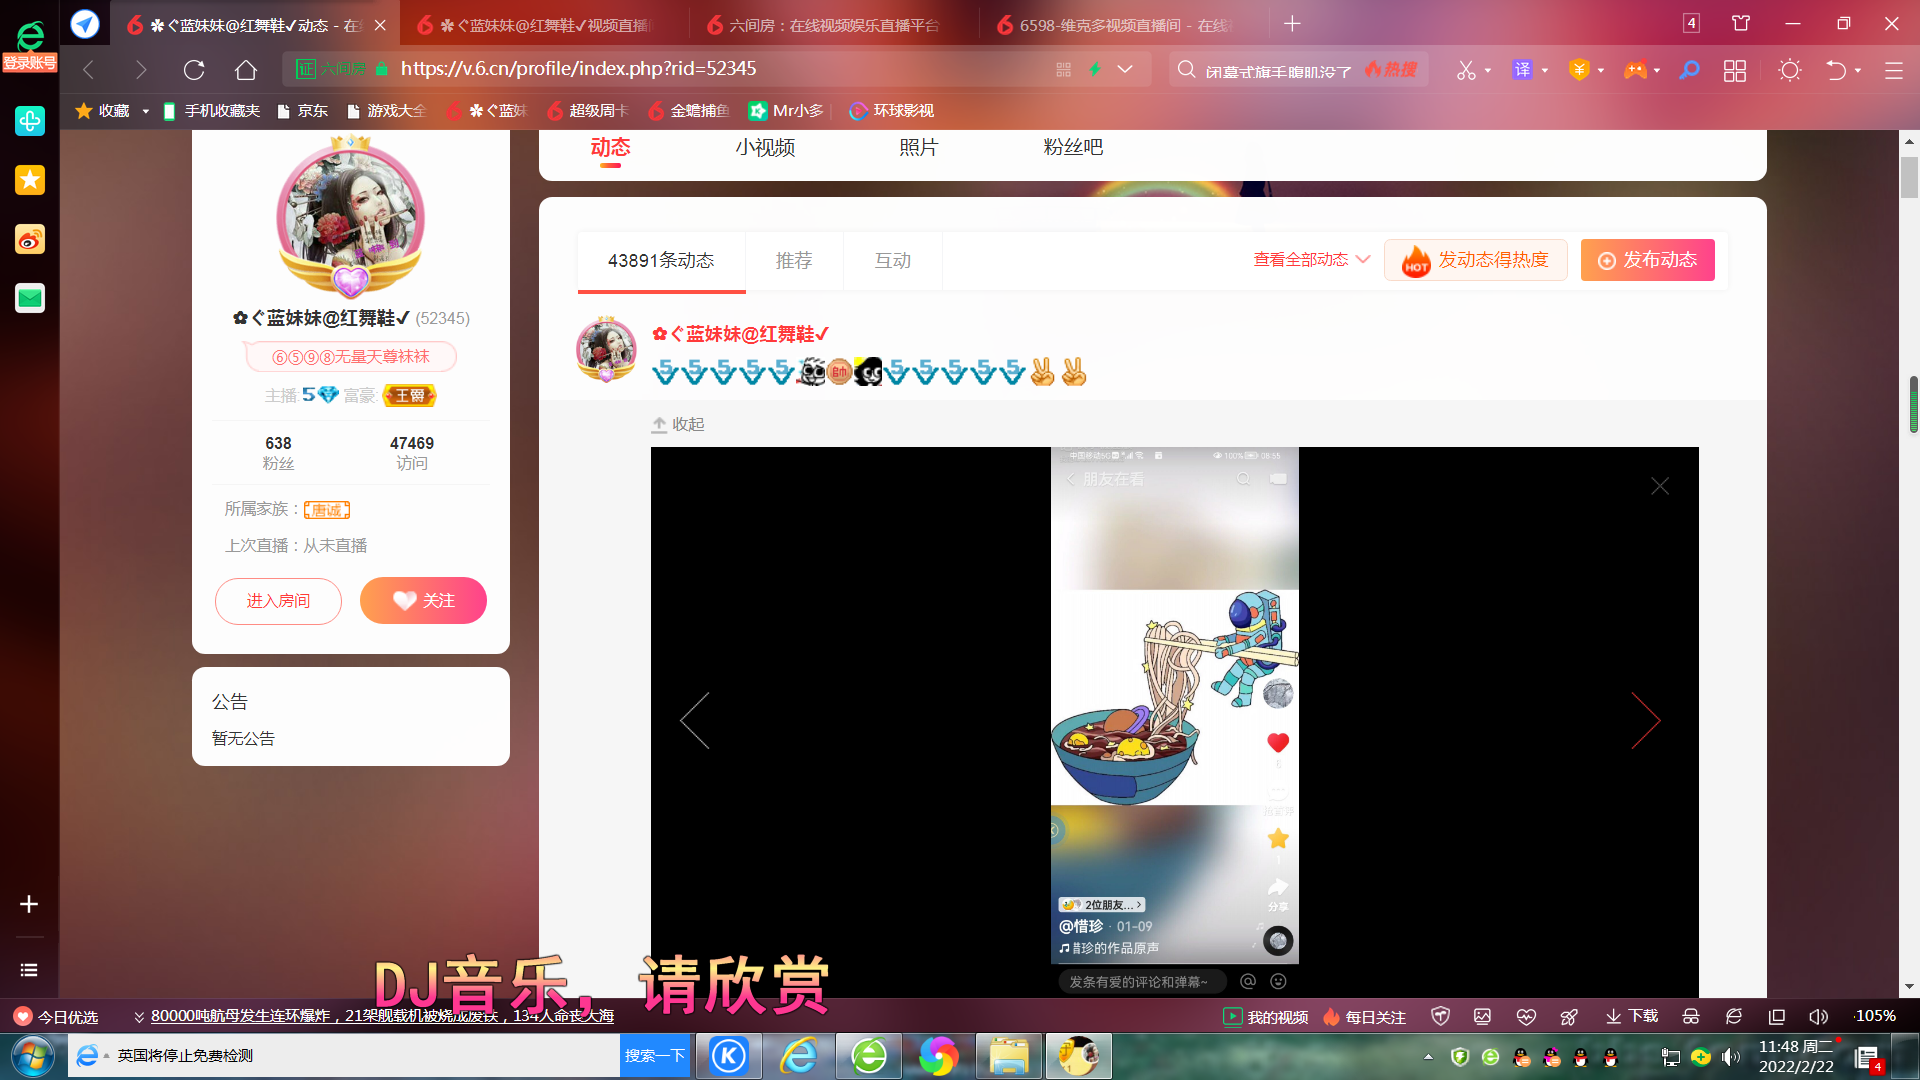Open the 京东 bookmark
This screenshot has width=1920, height=1080.
coord(303,111)
